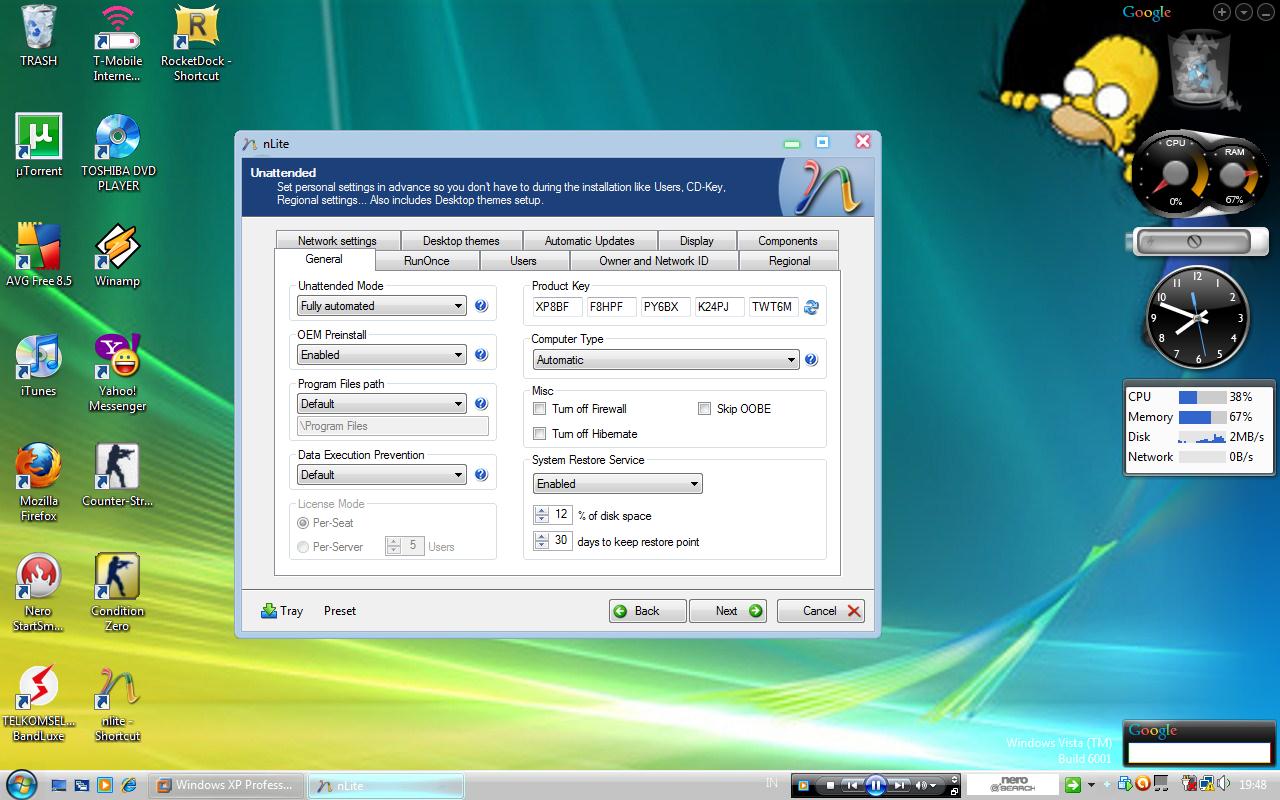Viewport: 1280px width, 800px height.
Task: Switch to the Components tab
Action: click(788, 241)
